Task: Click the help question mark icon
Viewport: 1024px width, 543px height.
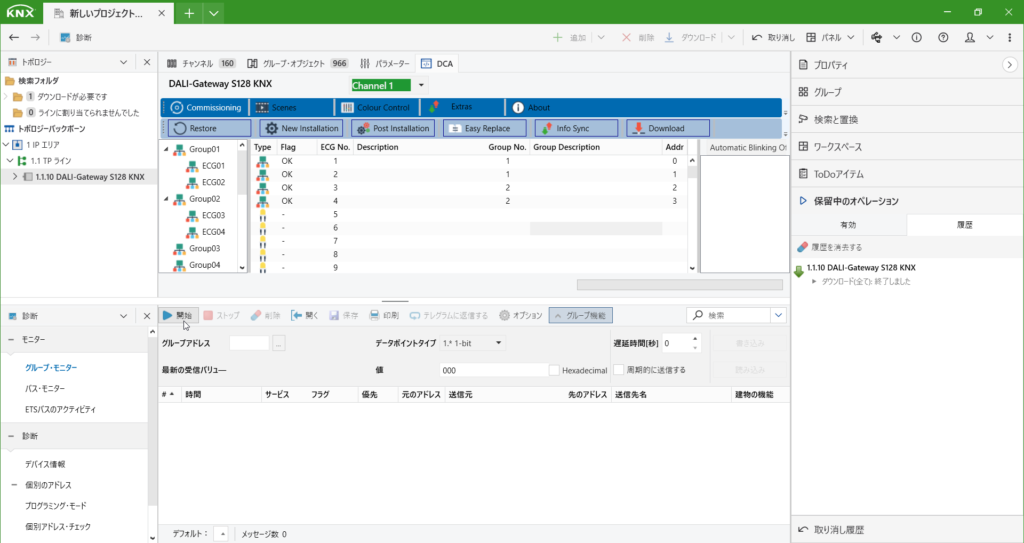Action: [943, 38]
